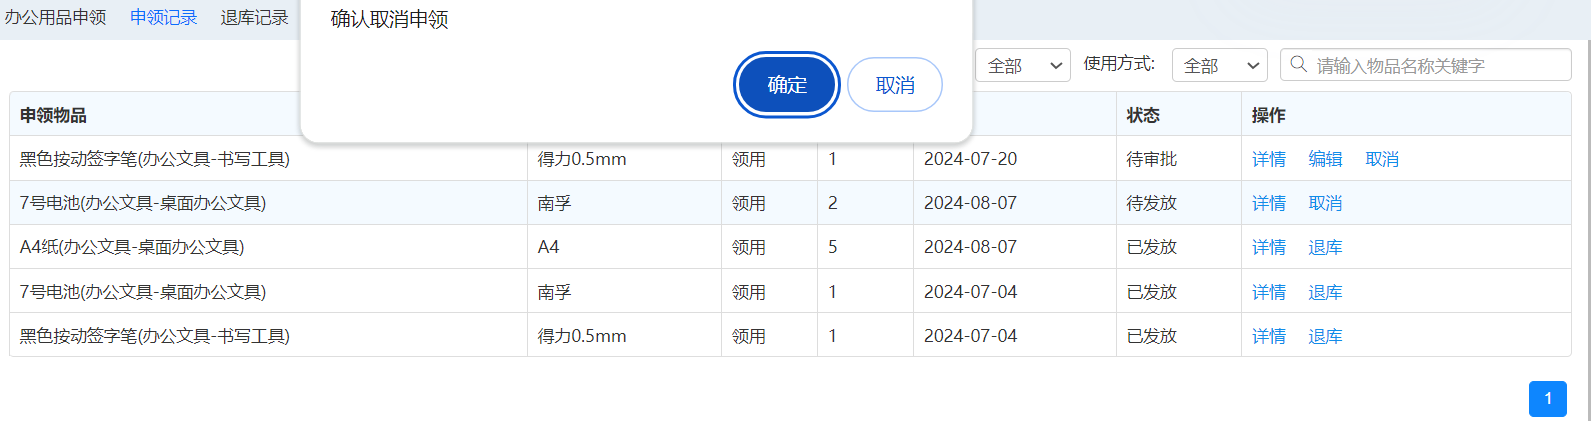Switch to the 申领记录 tab

163,18
